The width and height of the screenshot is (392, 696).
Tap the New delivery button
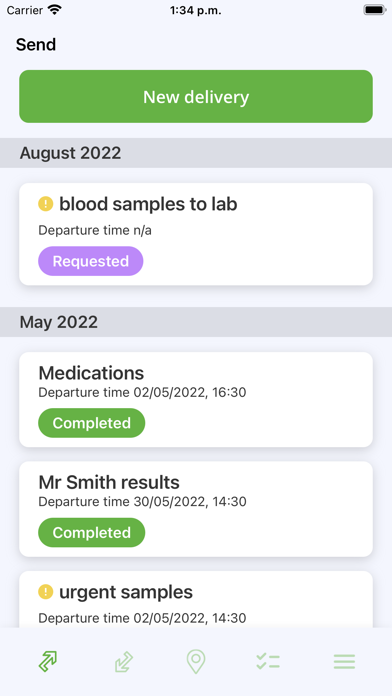[x=196, y=96]
